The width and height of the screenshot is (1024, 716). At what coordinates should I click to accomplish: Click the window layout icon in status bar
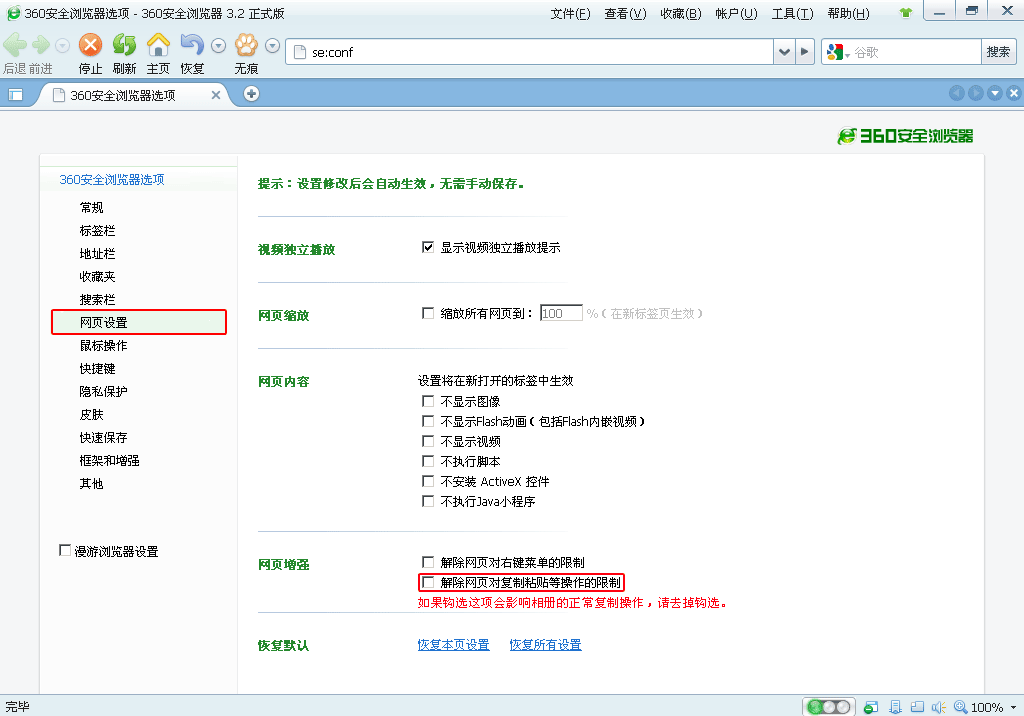(918, 707)
